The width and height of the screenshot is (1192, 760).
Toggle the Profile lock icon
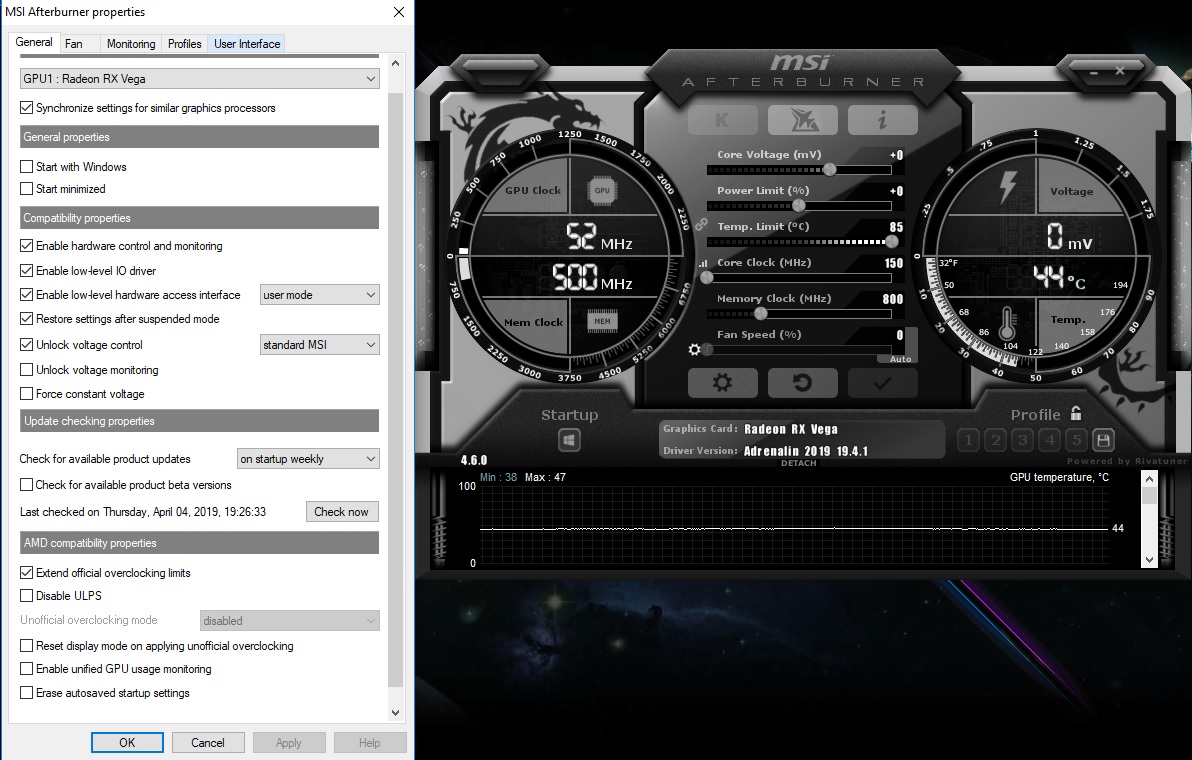click(x=1076, y=413)
